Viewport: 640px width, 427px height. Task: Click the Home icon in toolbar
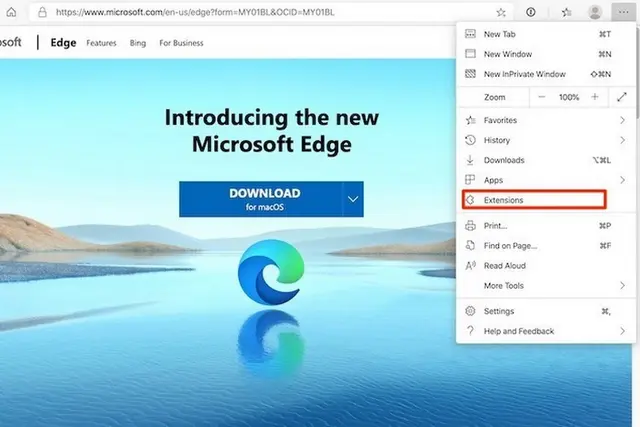(11, 12)
